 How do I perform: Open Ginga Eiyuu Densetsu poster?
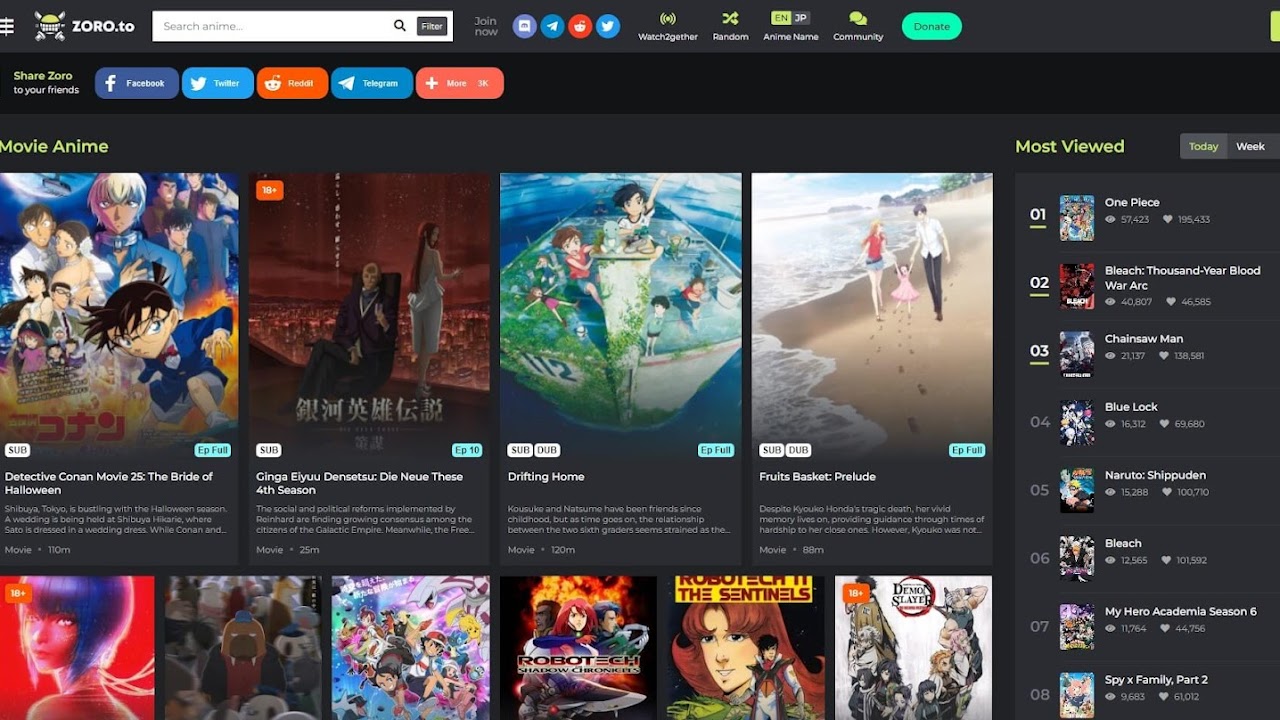[x=370, y=316]
